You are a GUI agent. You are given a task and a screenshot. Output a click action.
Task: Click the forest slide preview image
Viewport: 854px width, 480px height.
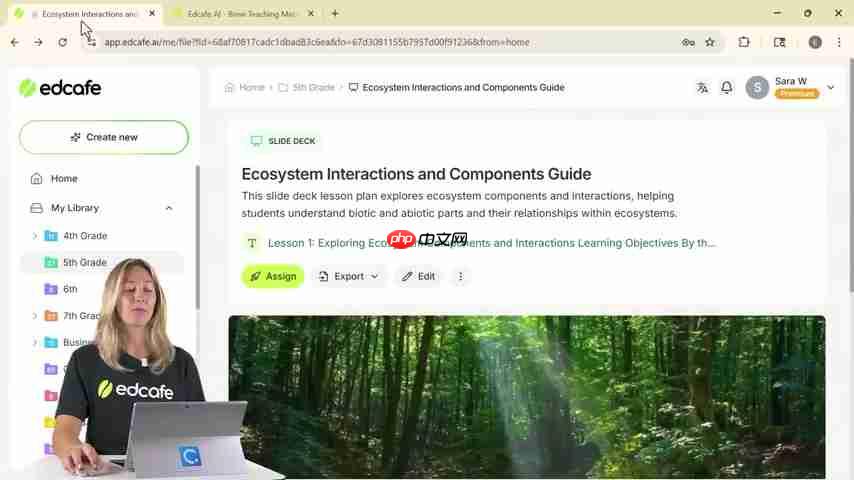[527, 397]
